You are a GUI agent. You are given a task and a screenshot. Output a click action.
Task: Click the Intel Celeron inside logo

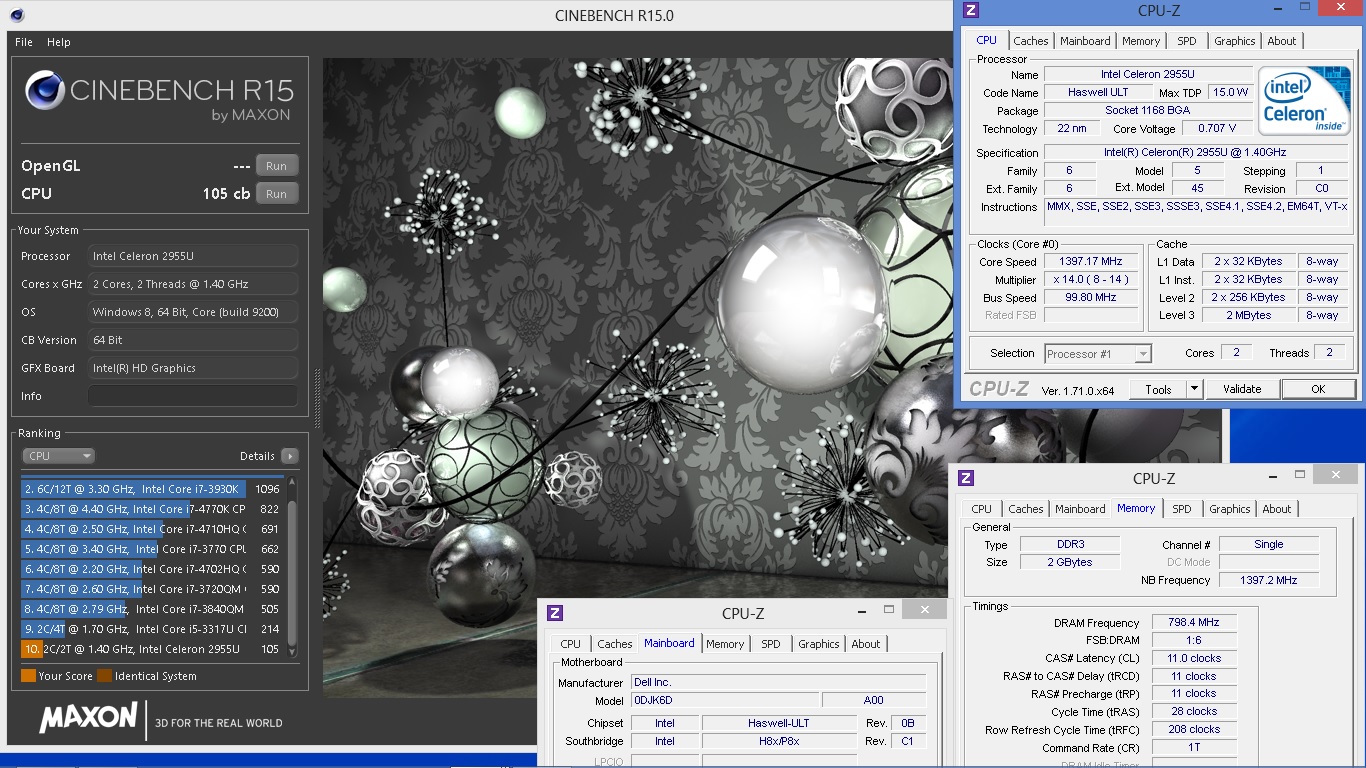[1304, 102]
